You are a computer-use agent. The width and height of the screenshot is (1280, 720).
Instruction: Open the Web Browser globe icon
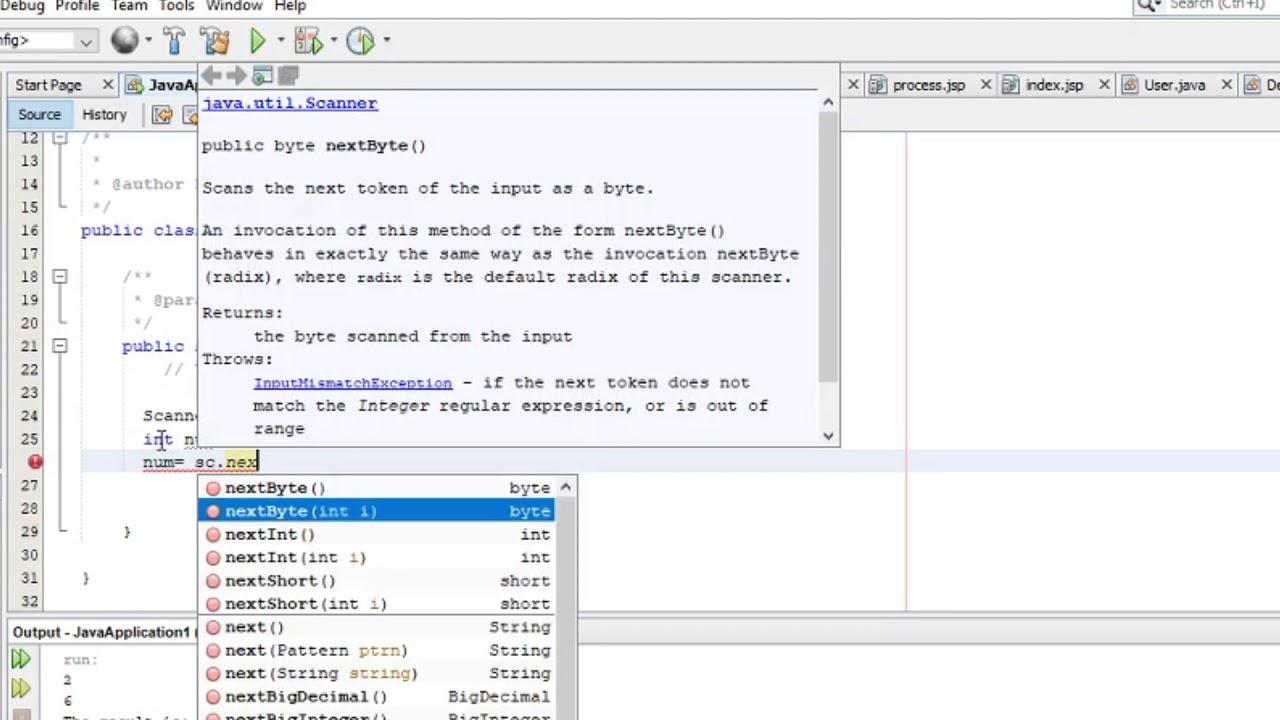tap(125, 40)
